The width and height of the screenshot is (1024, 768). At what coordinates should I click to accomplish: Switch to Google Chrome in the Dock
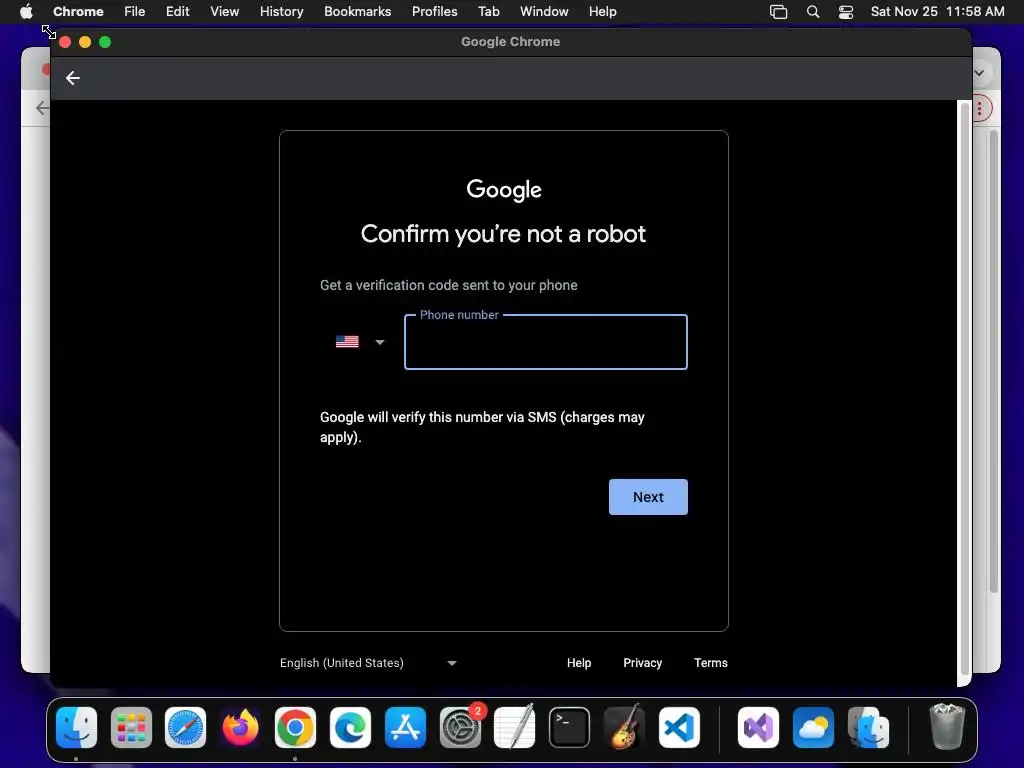(295, 728)
